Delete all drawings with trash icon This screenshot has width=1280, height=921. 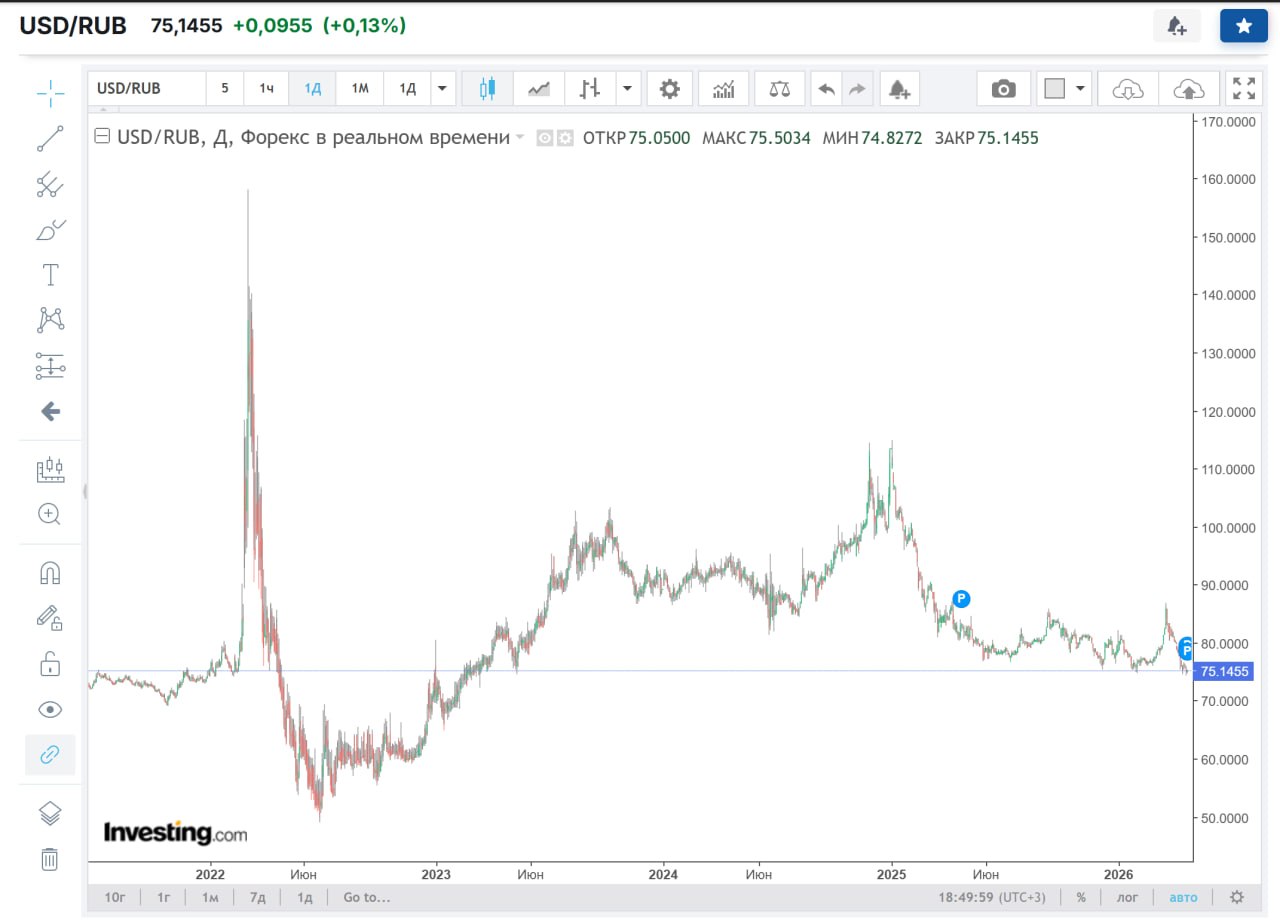coord(50,858)
